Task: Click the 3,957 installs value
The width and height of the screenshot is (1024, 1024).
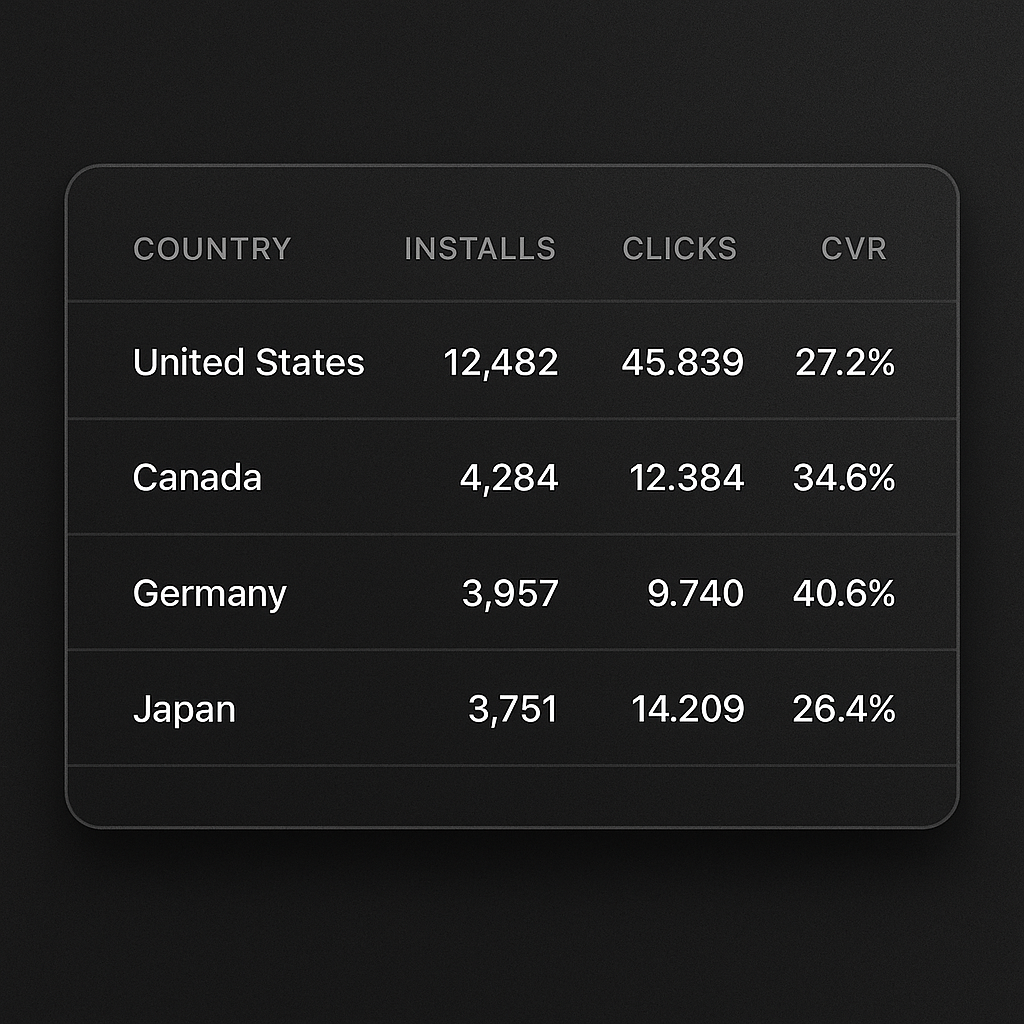Action: click(x=510, y=594)
